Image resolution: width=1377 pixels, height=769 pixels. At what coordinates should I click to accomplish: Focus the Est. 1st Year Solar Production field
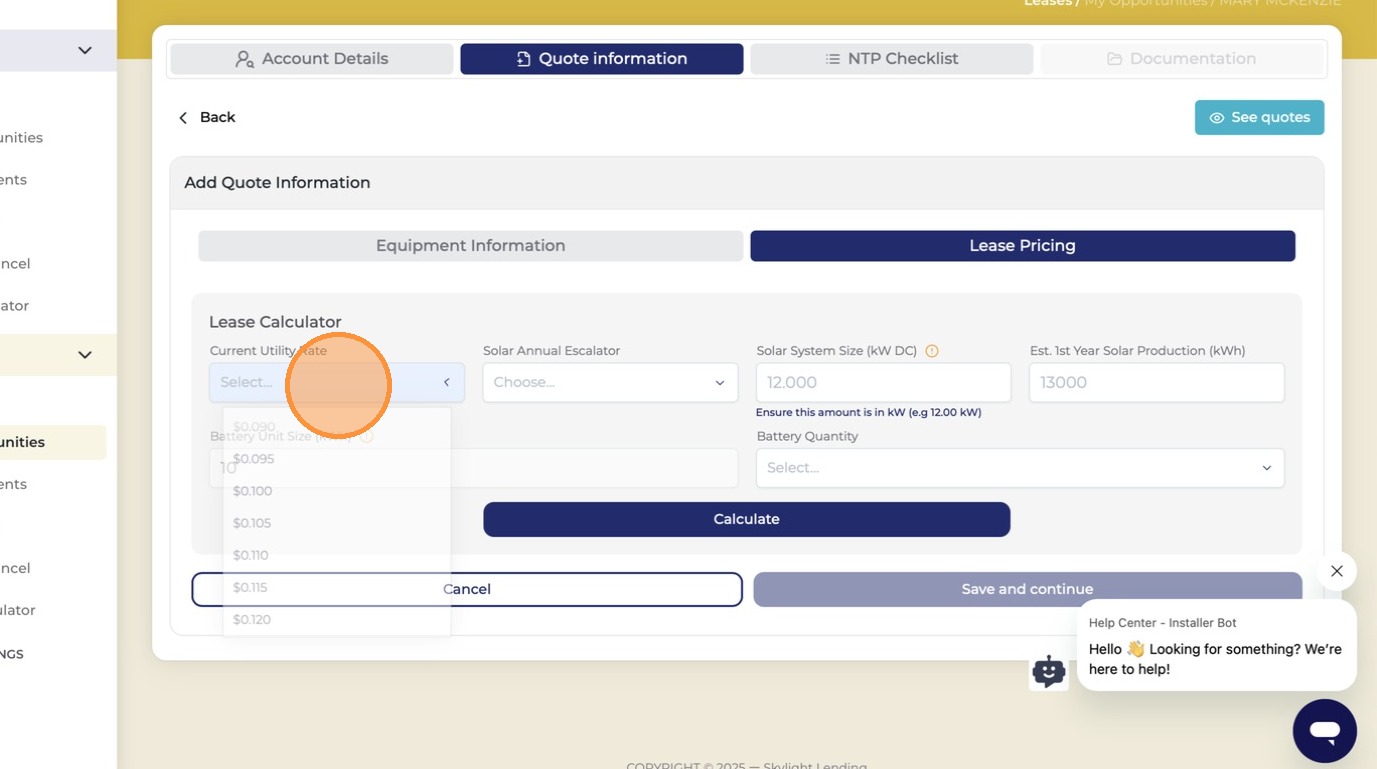click(1157, 382)
